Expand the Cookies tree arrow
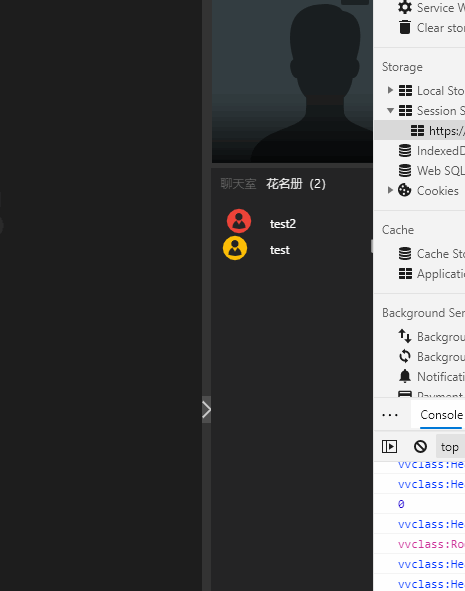465x591 pixels. [390, 190]
